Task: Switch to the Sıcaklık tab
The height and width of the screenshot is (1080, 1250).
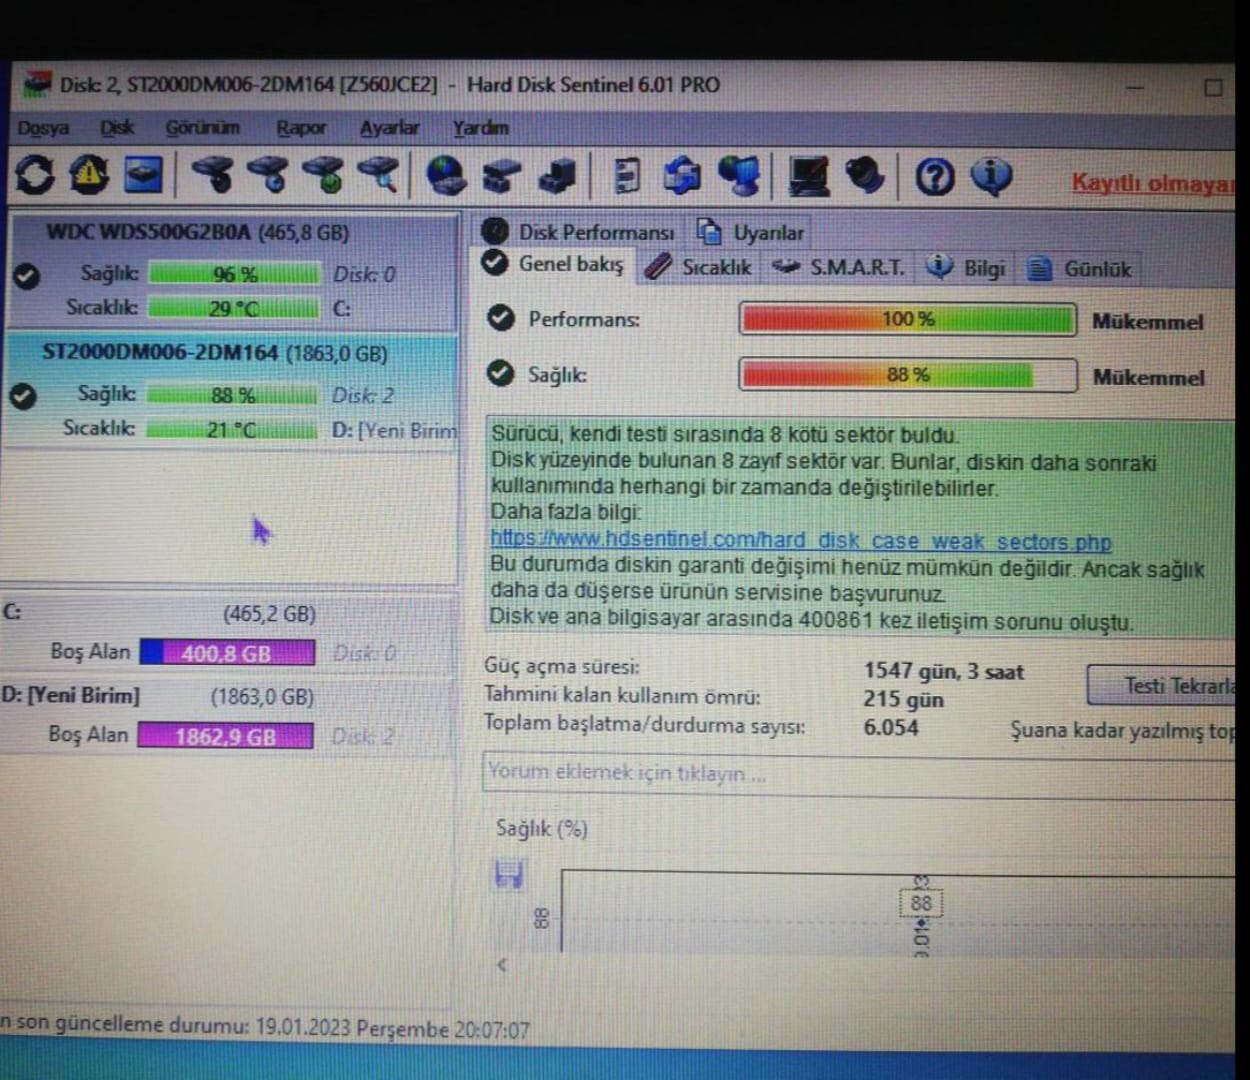Action: click(x=699, y=267)
